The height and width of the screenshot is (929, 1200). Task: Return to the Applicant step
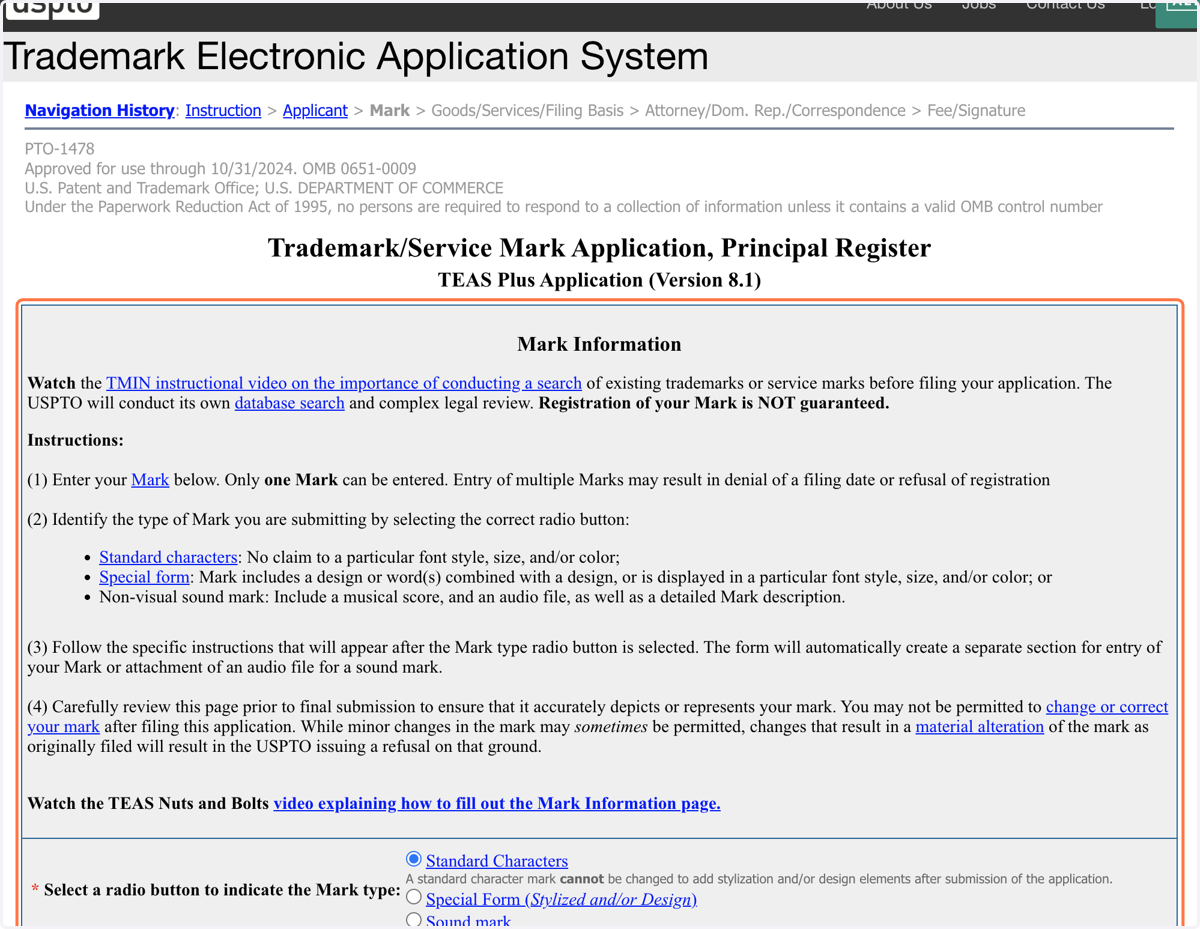(315, 111)
